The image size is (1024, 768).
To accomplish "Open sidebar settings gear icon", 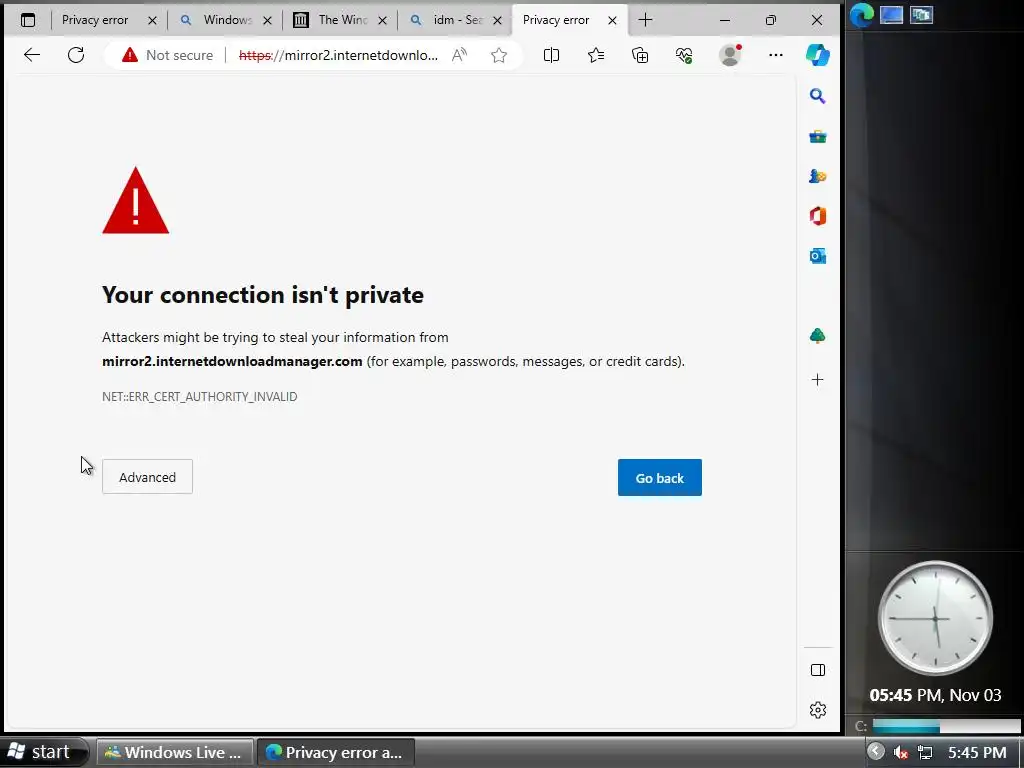I will (818, 710).
